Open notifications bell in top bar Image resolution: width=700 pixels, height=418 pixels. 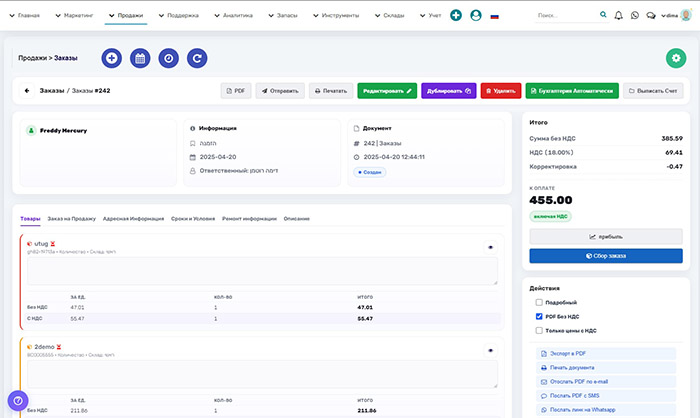tap(618, 16)
